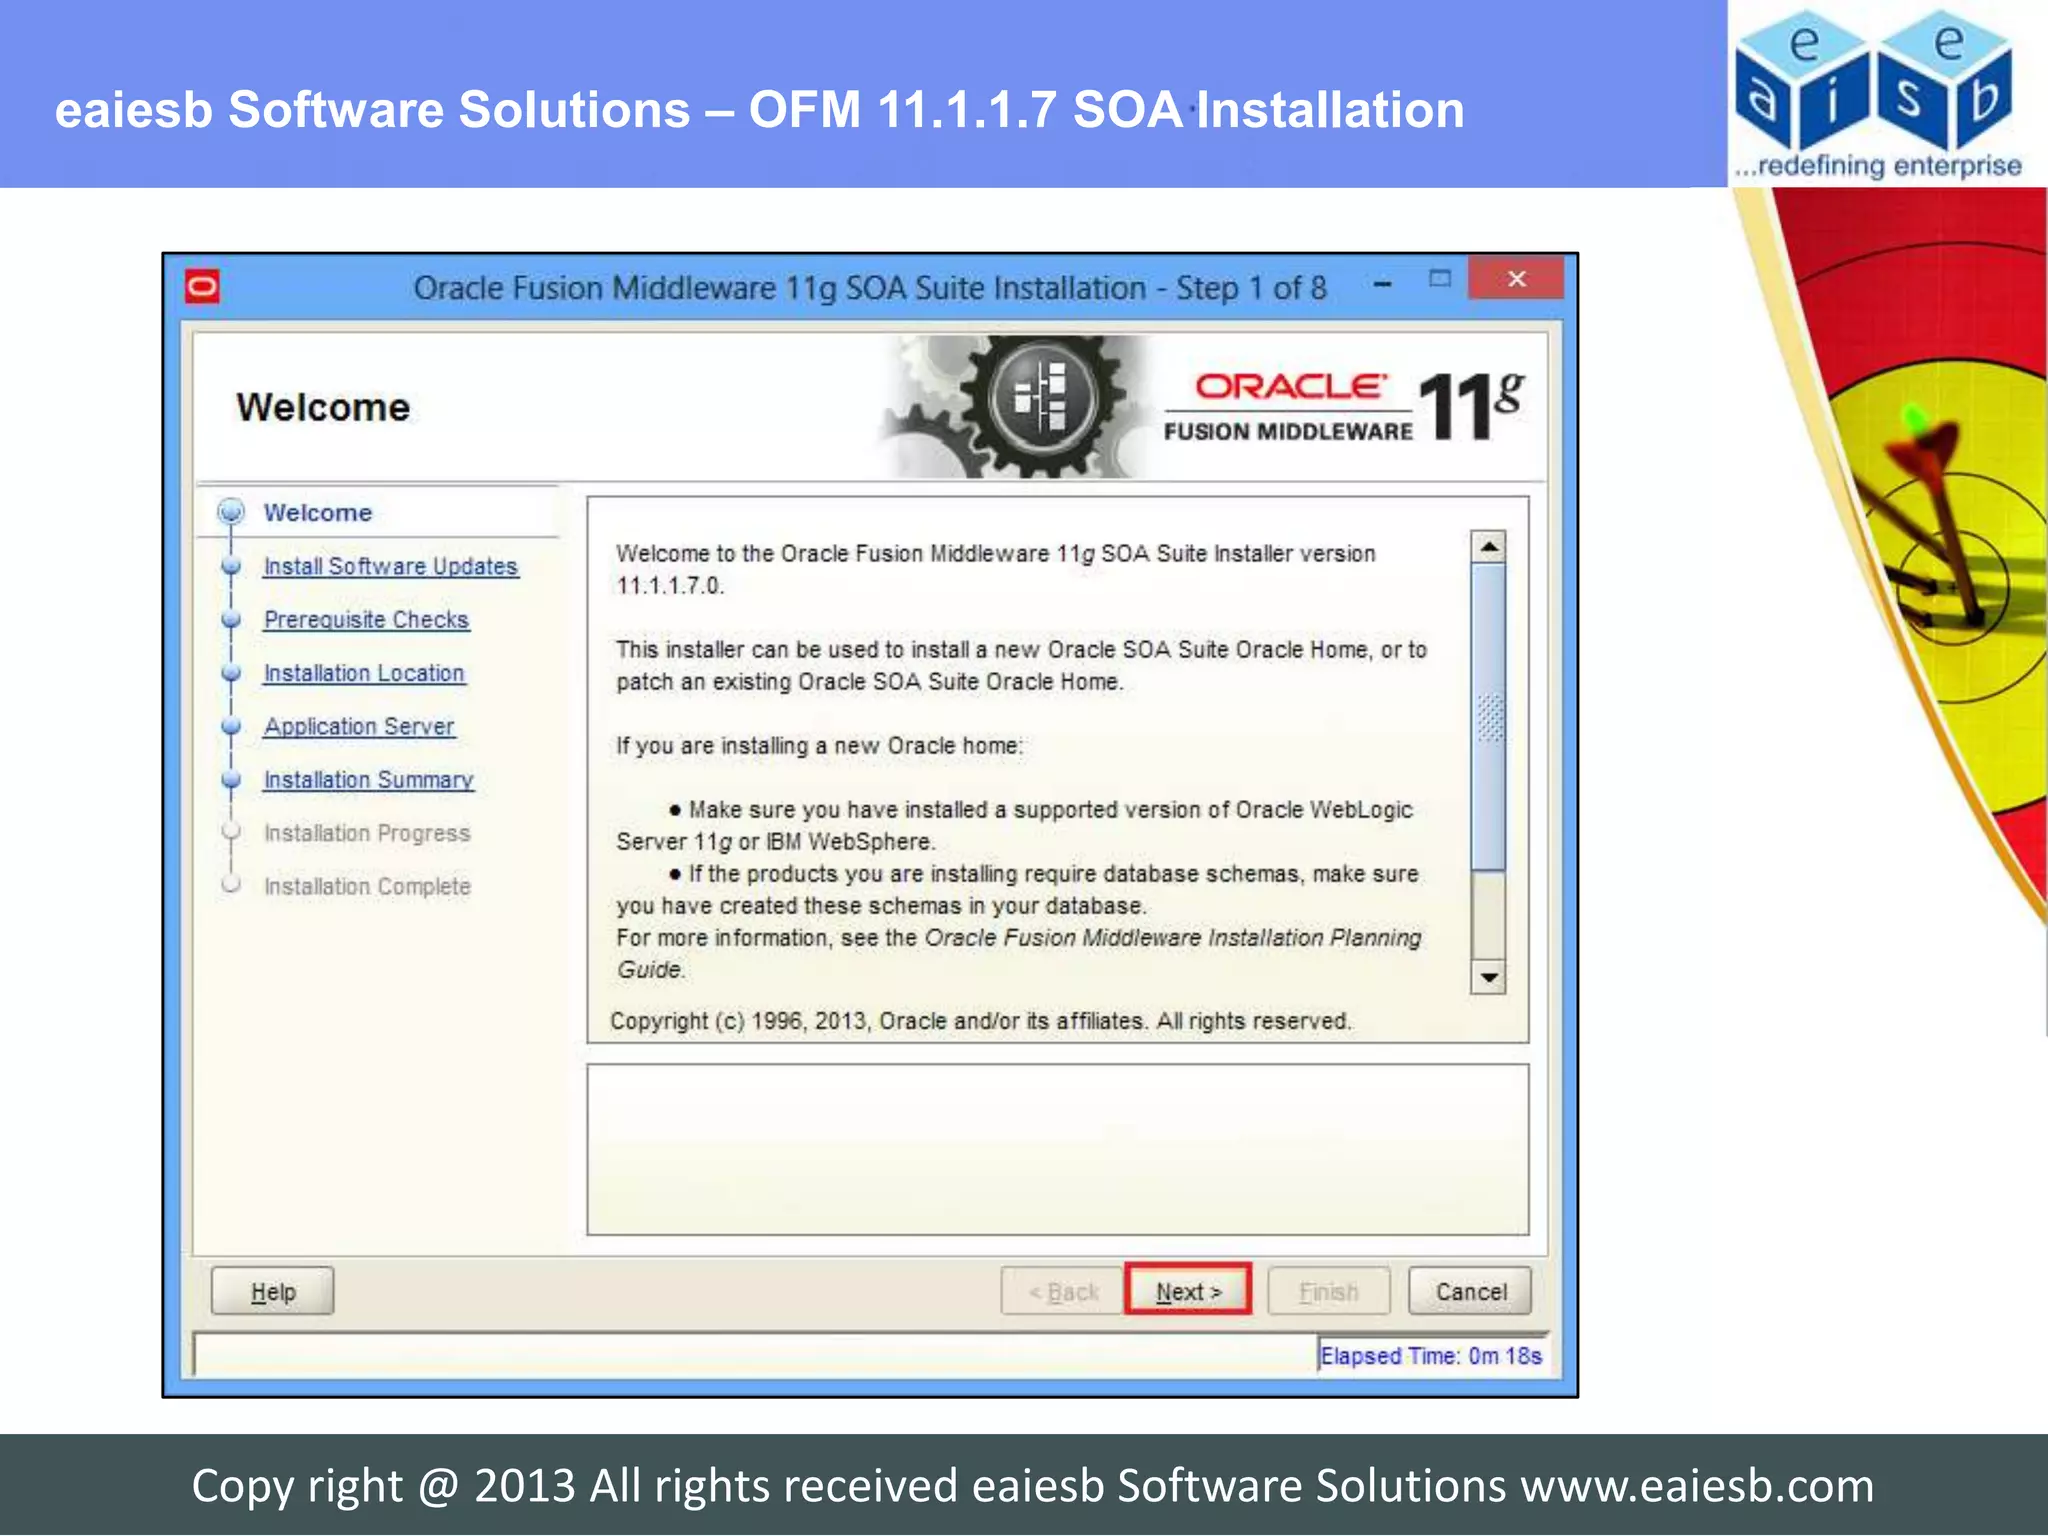Open the Install Software Updates step

(391, 566)
